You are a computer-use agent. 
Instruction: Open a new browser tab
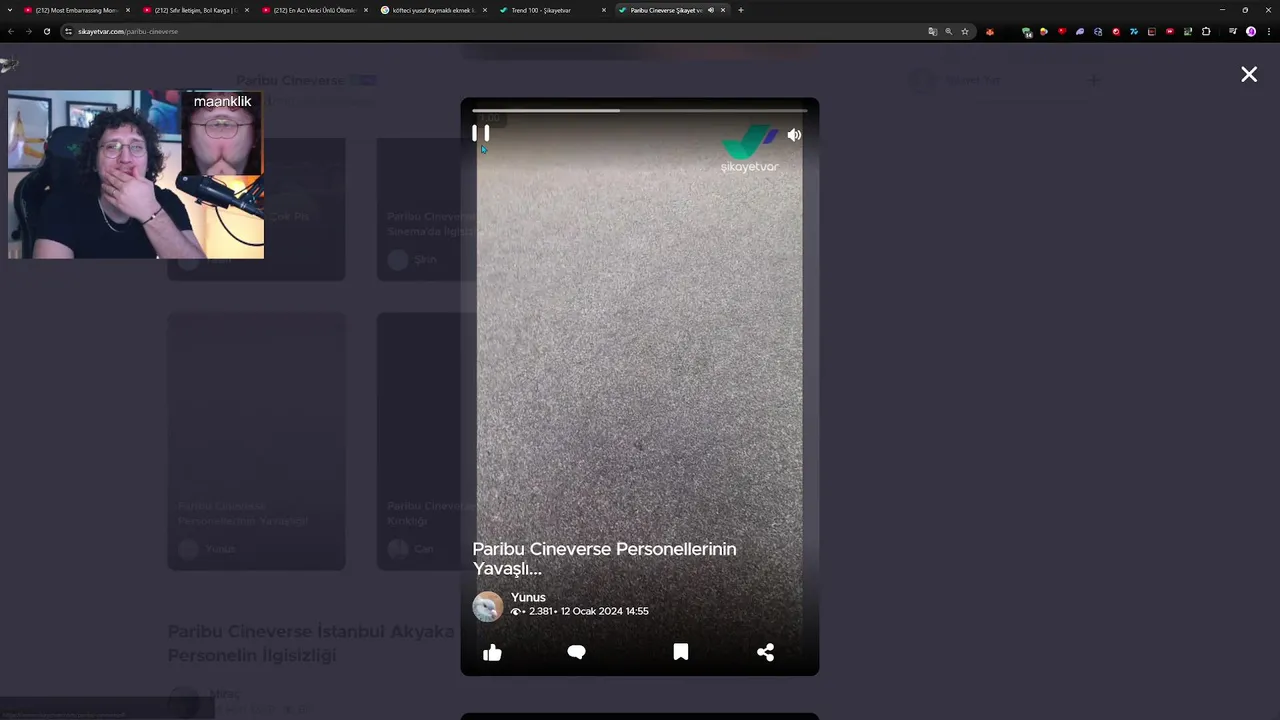(741, 10)
